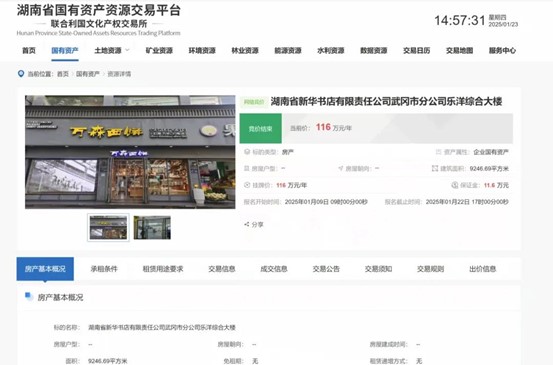Open the 水利资源 navigation item
Image resolution: width=553 pixels, height=365 pixels.
331,50
